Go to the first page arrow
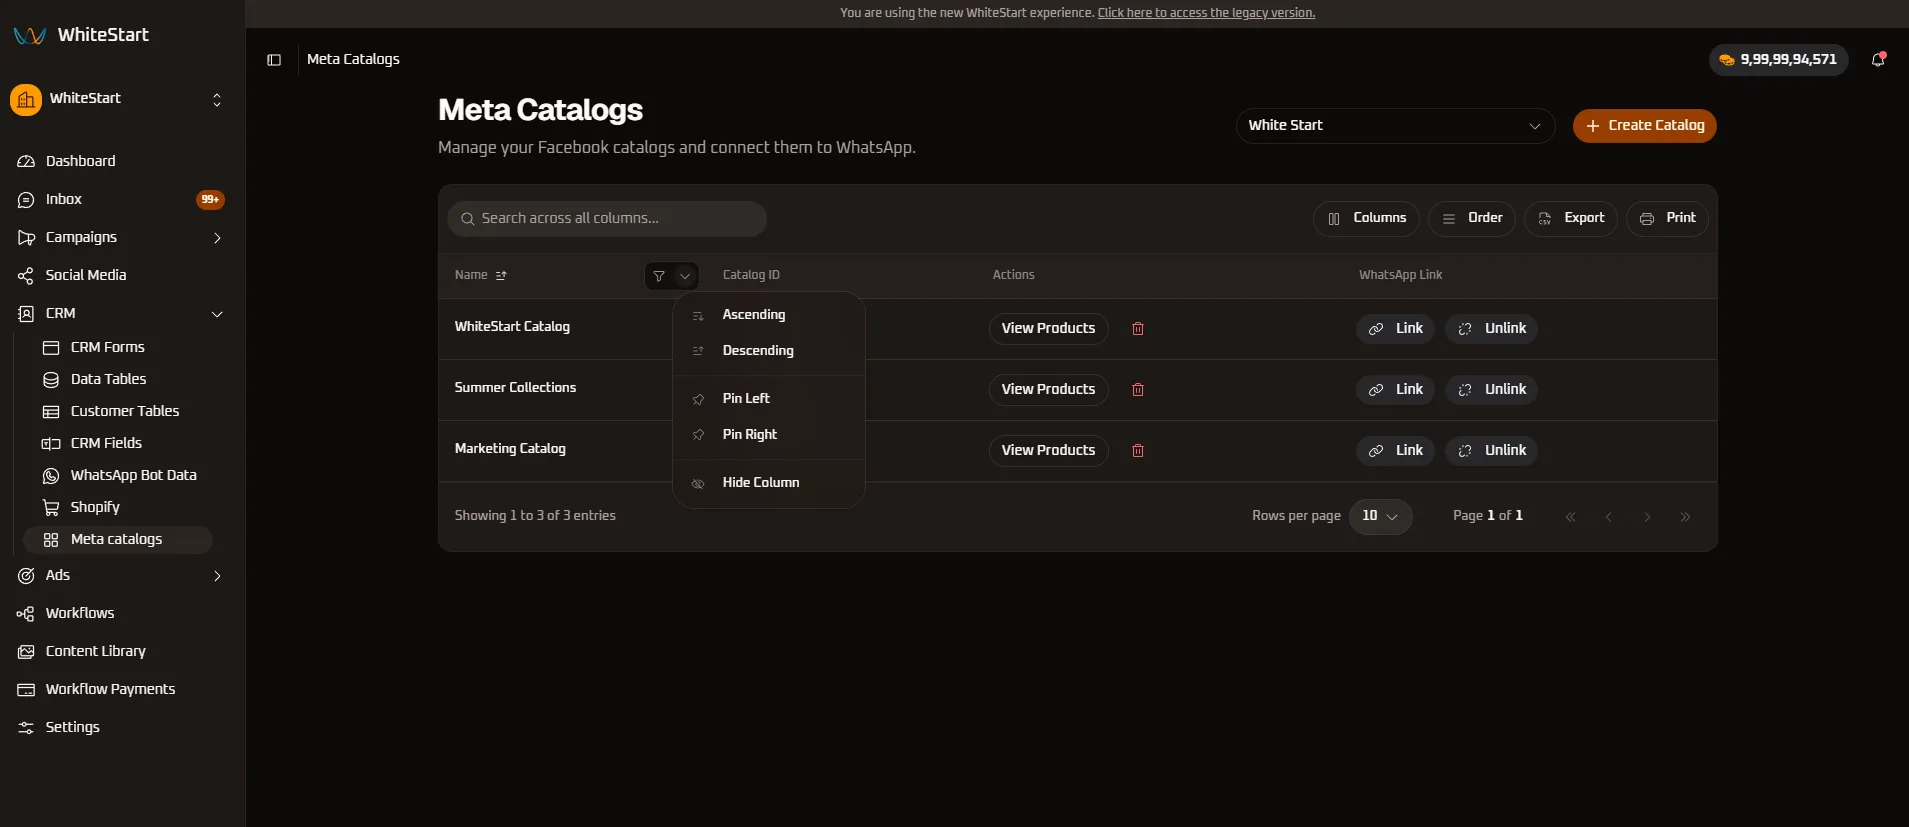Image resolution: width=1909 pixels, height=827 pixels. click(1570, 517)
